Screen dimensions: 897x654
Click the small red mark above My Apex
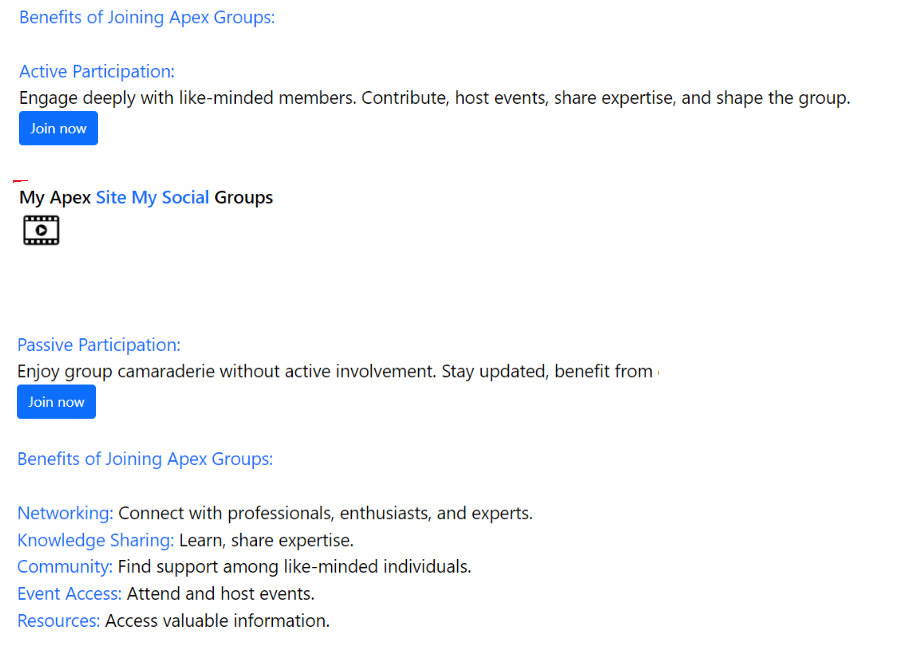pos(20,181)
